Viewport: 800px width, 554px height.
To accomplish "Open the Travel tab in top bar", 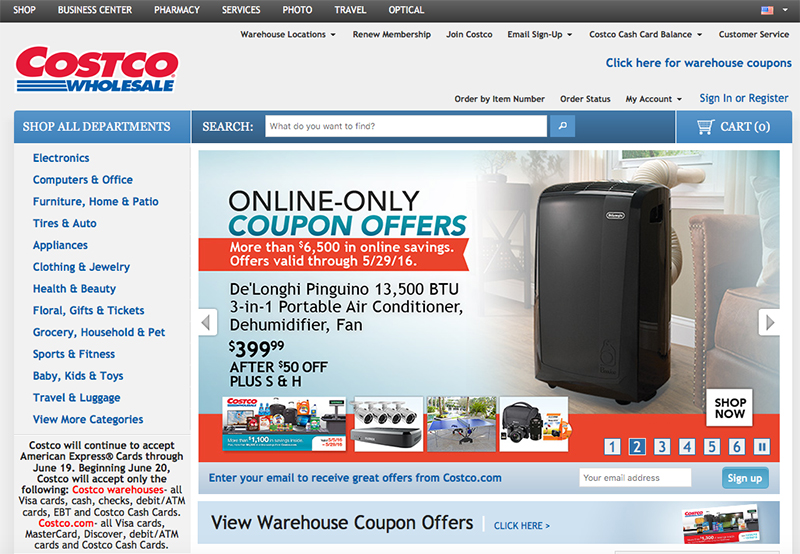I will click(x=350, y=10).
